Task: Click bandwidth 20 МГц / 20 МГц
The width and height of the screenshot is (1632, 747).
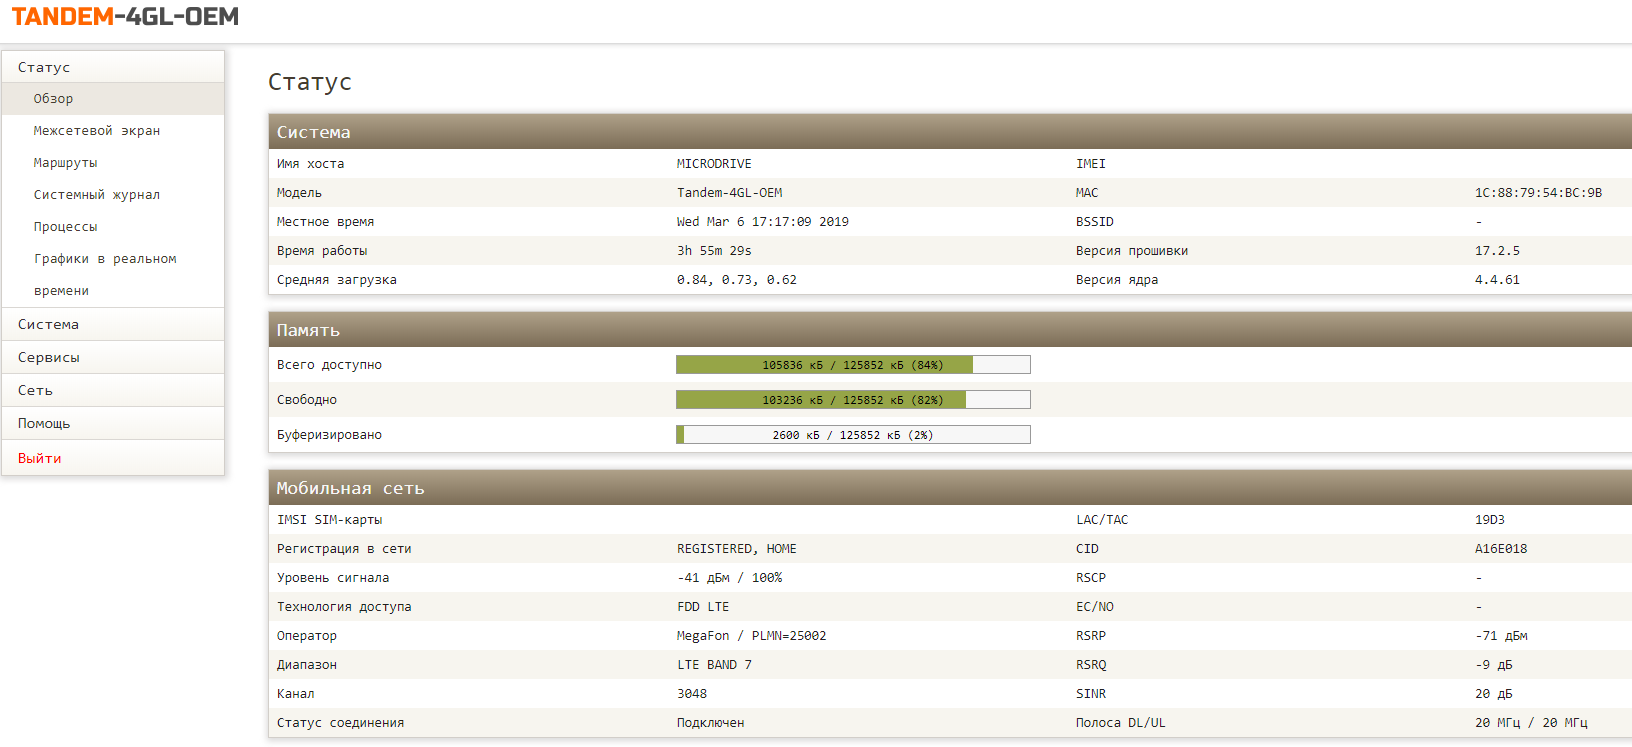Action: coord(1531,723)
